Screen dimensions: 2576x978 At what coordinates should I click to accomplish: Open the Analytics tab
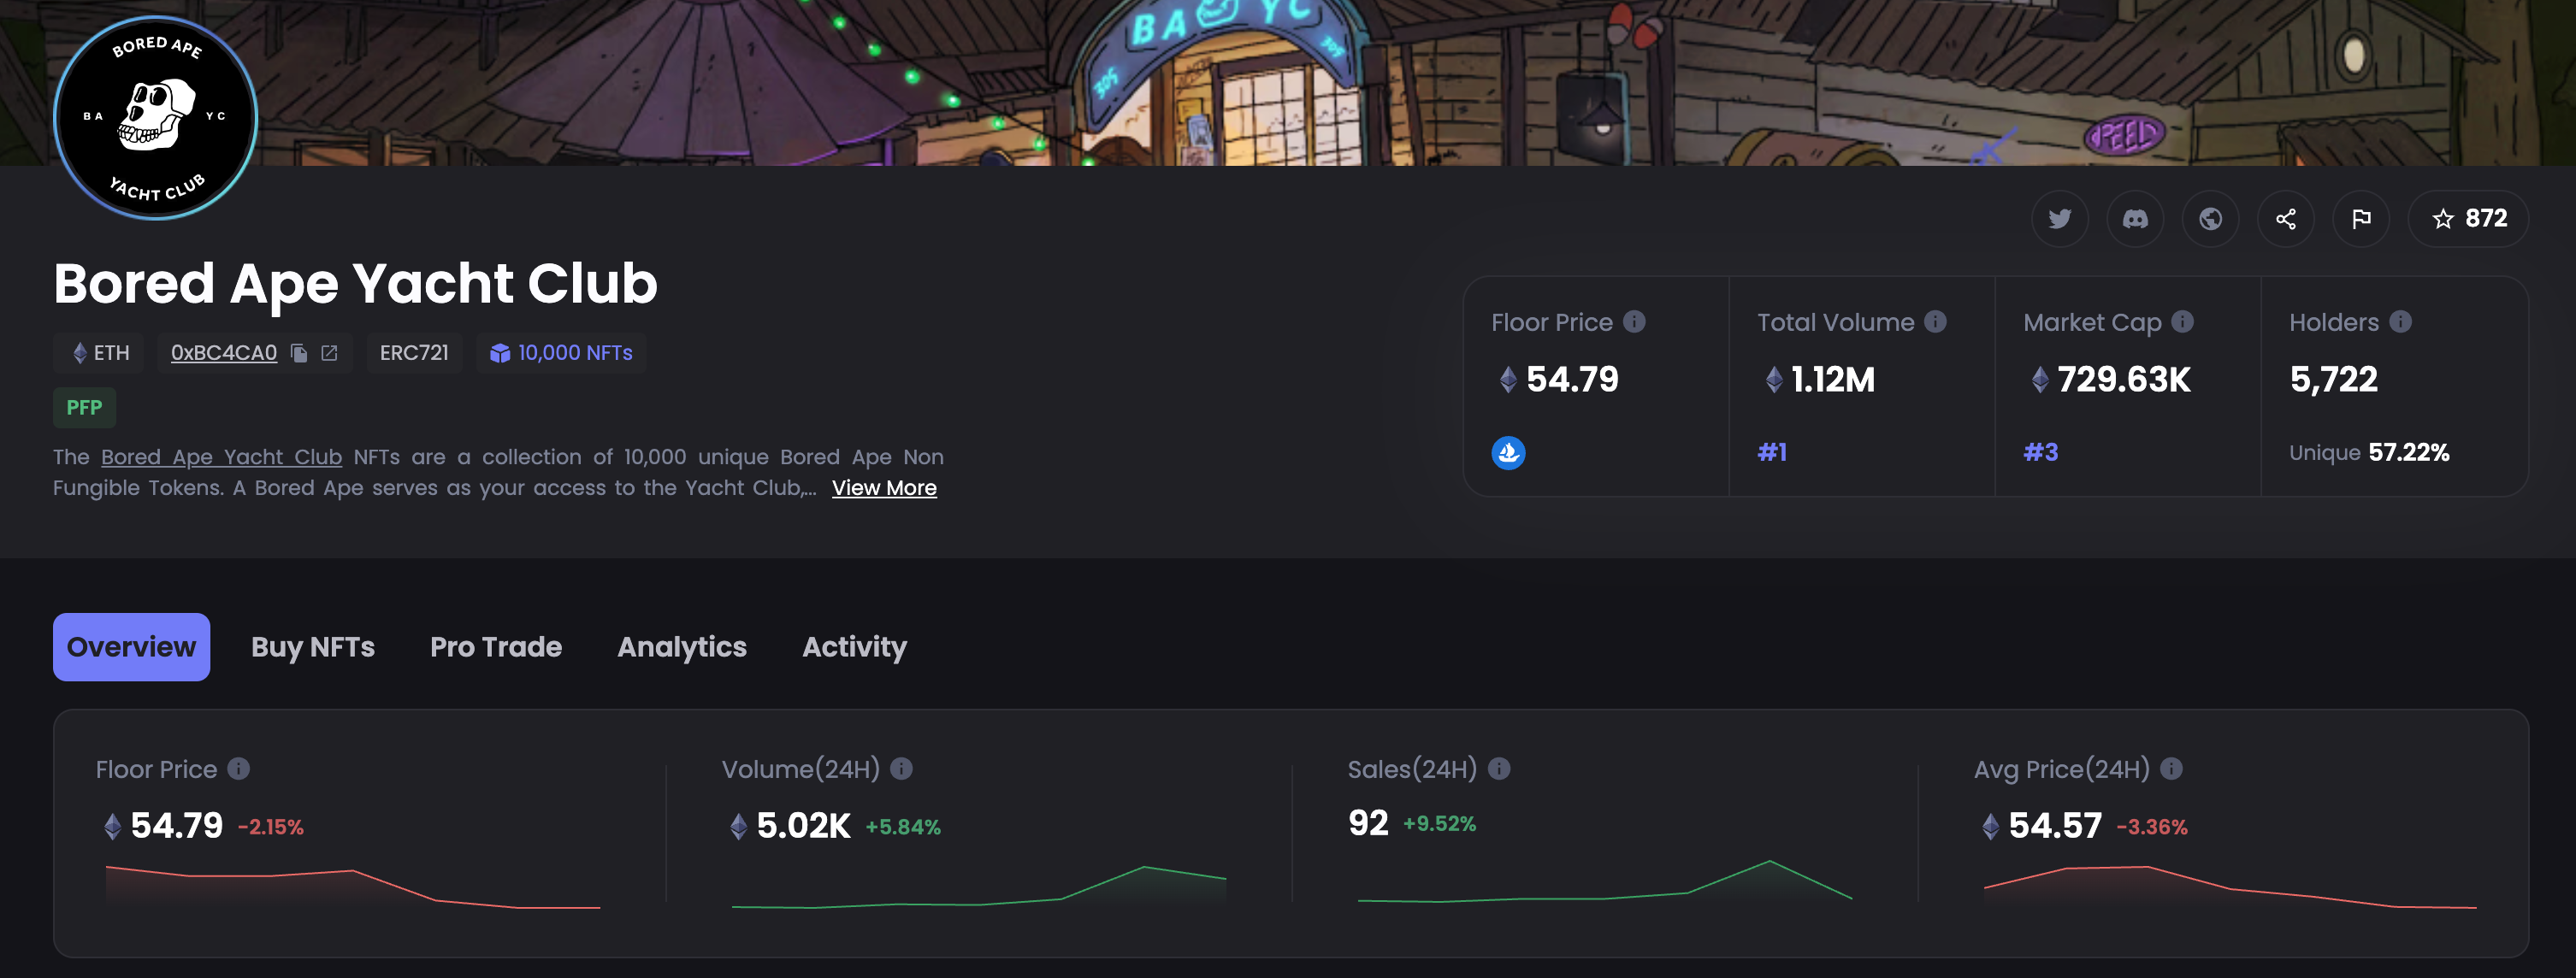click(x=682, y=647)
